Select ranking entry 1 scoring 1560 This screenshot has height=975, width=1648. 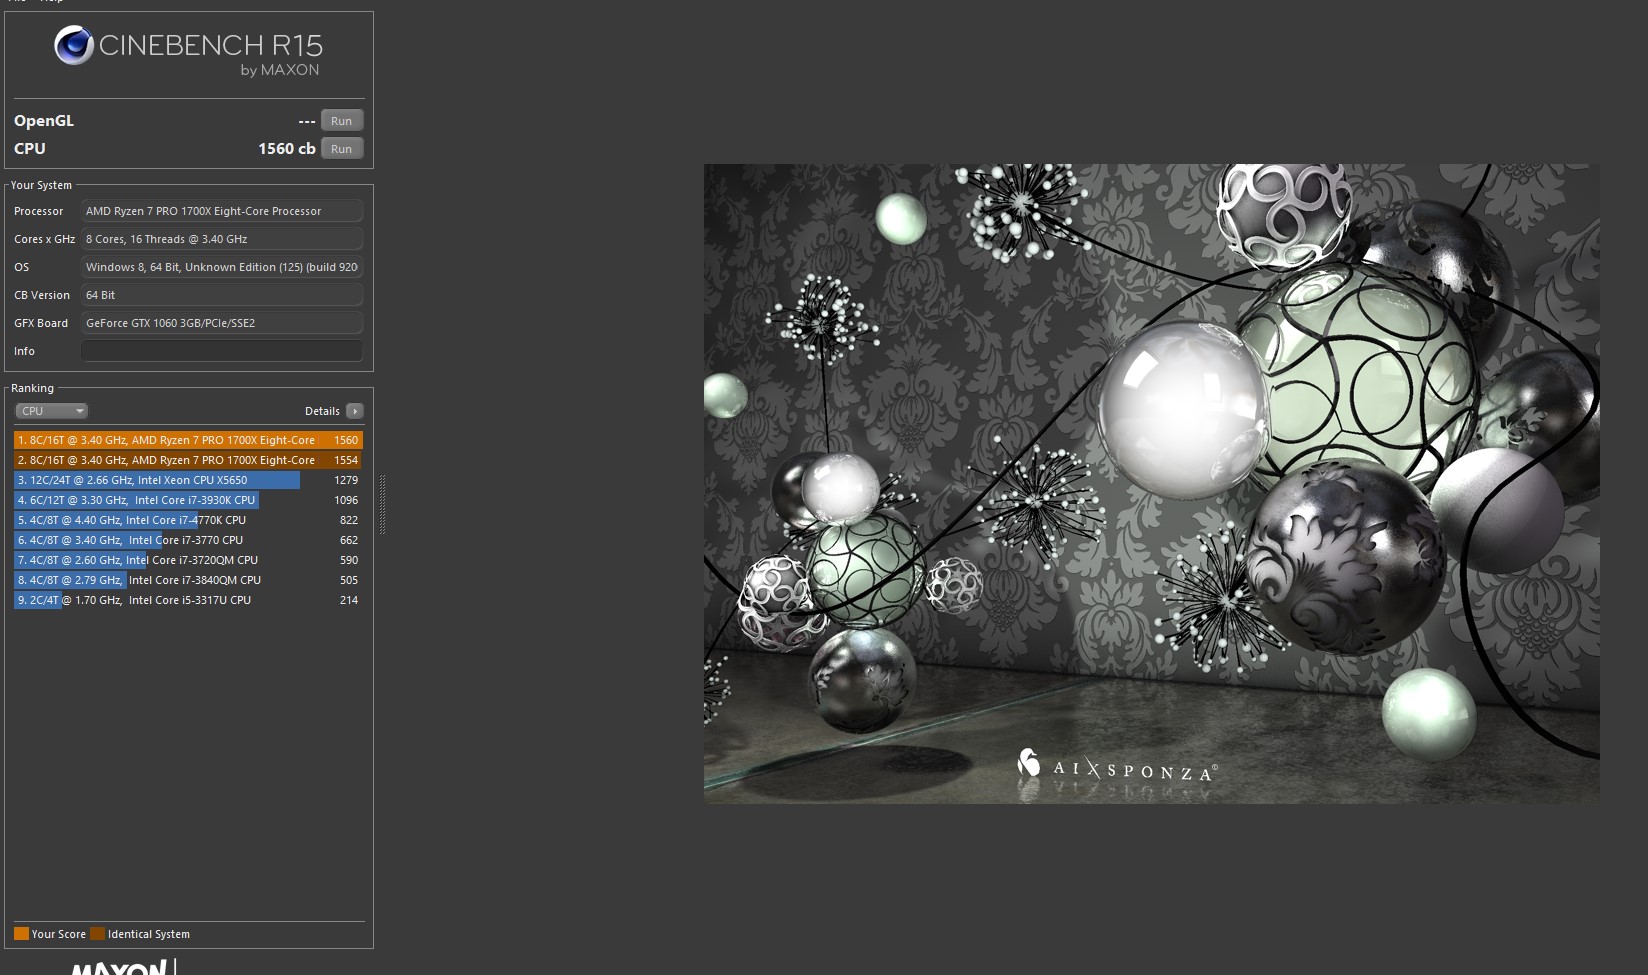188,440
